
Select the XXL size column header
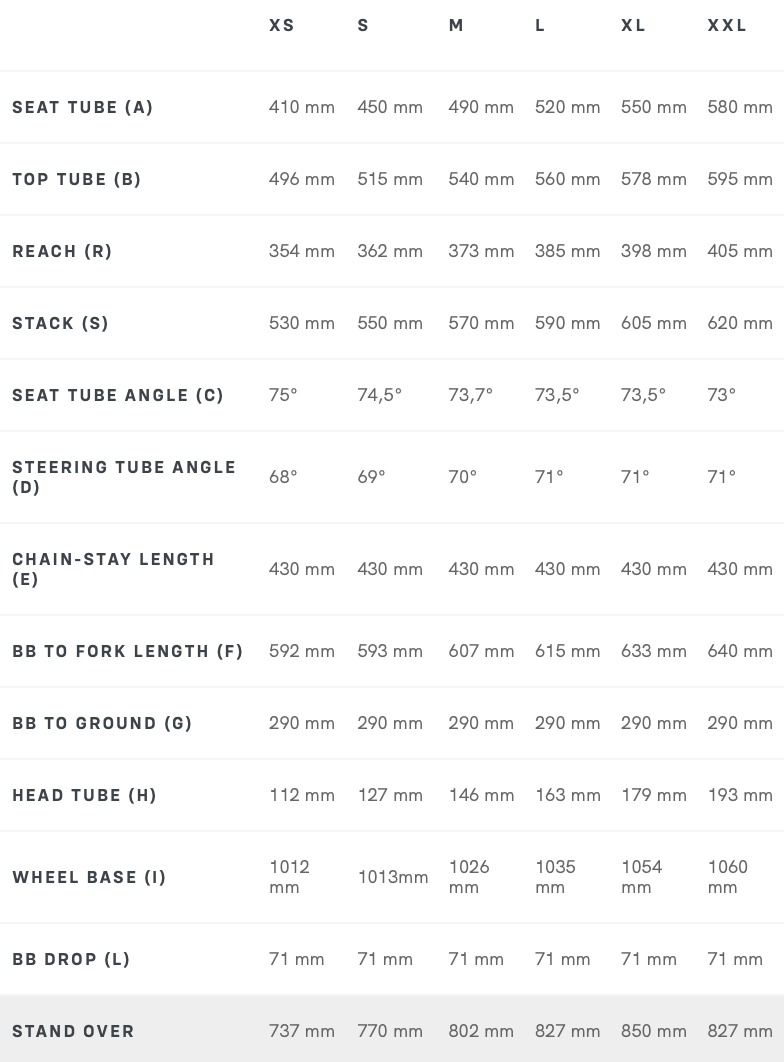point(727,26)
